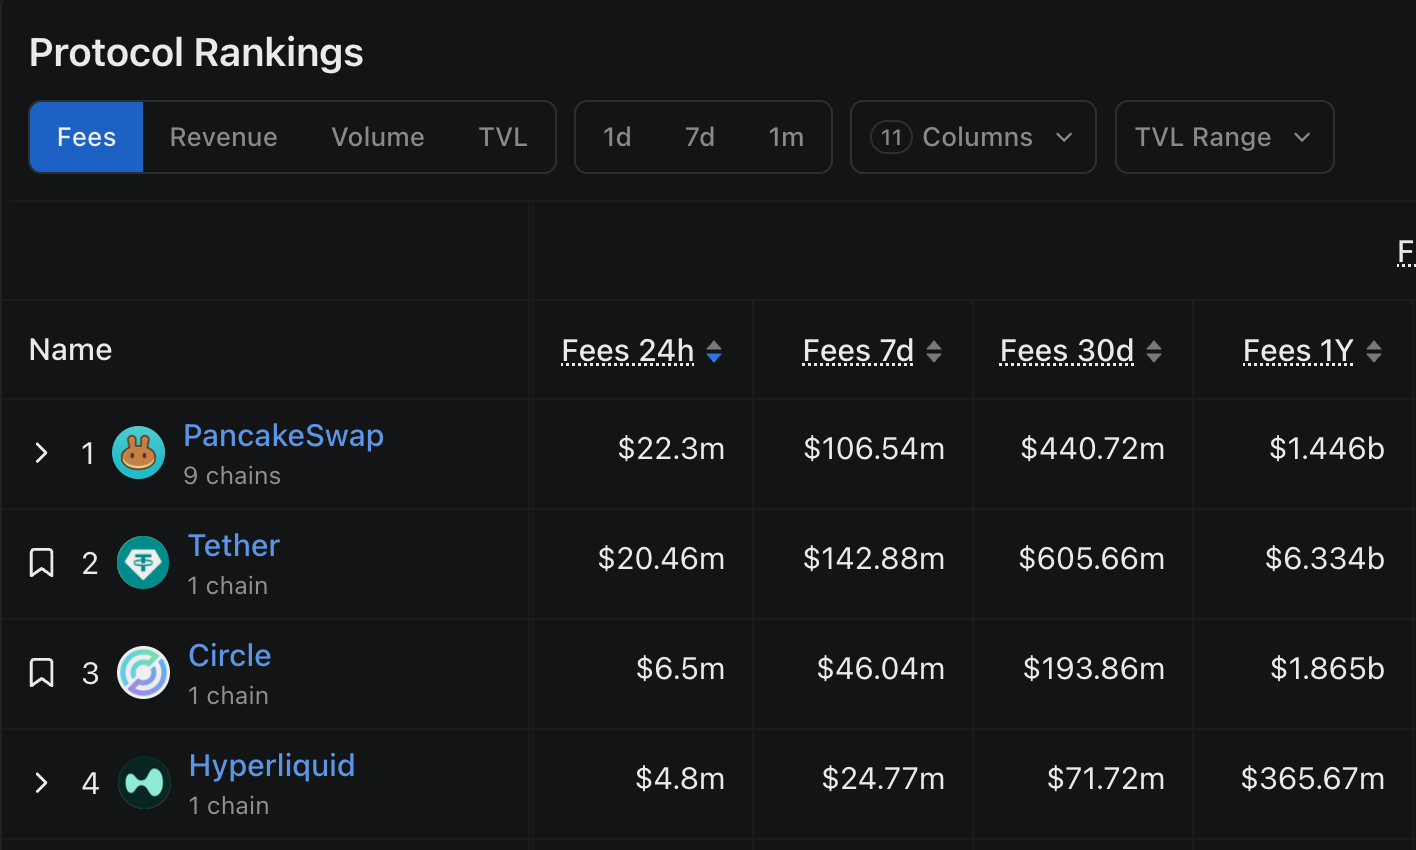The width and height of the screenshot is (1416, 850).
Task: Click the Fees 24h column header
Action: tap(628, 351)
